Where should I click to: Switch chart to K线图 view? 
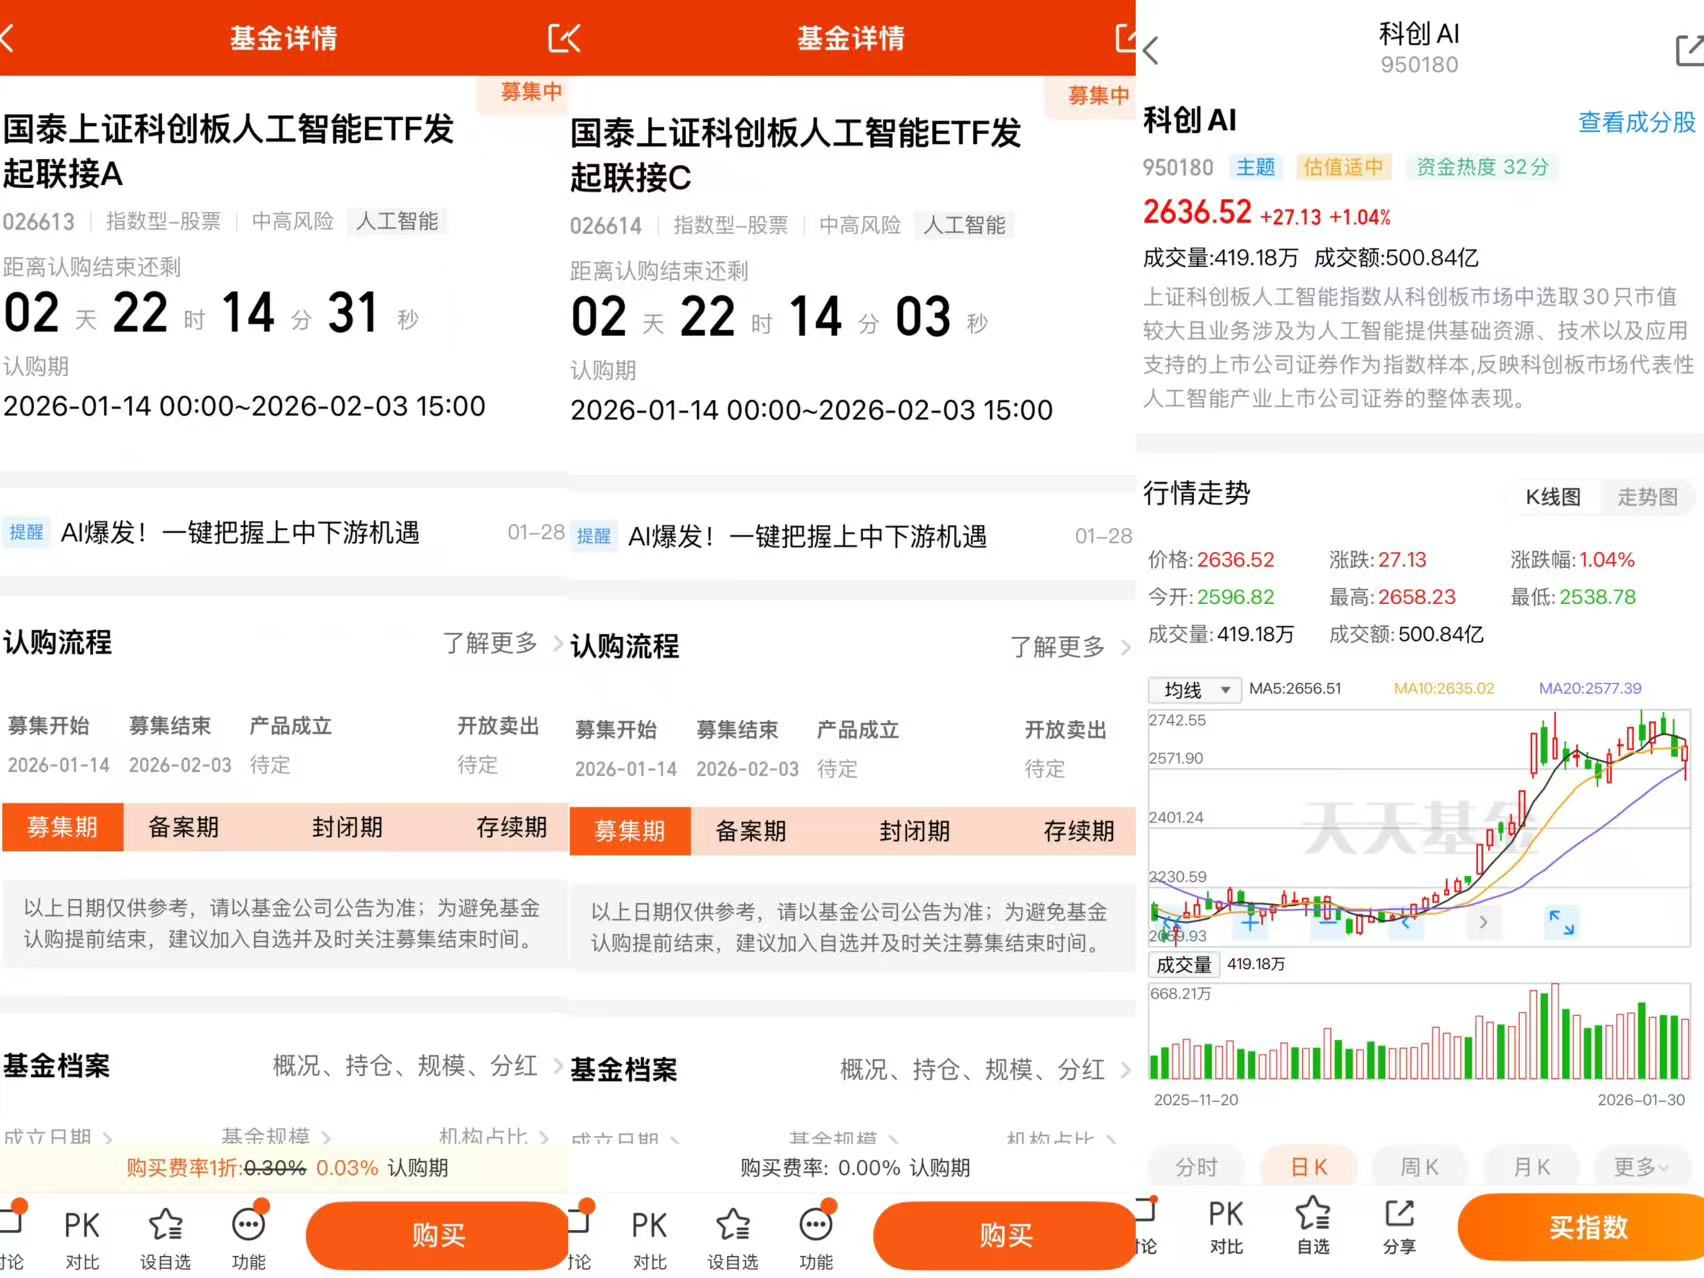(x=1553, y=497)
